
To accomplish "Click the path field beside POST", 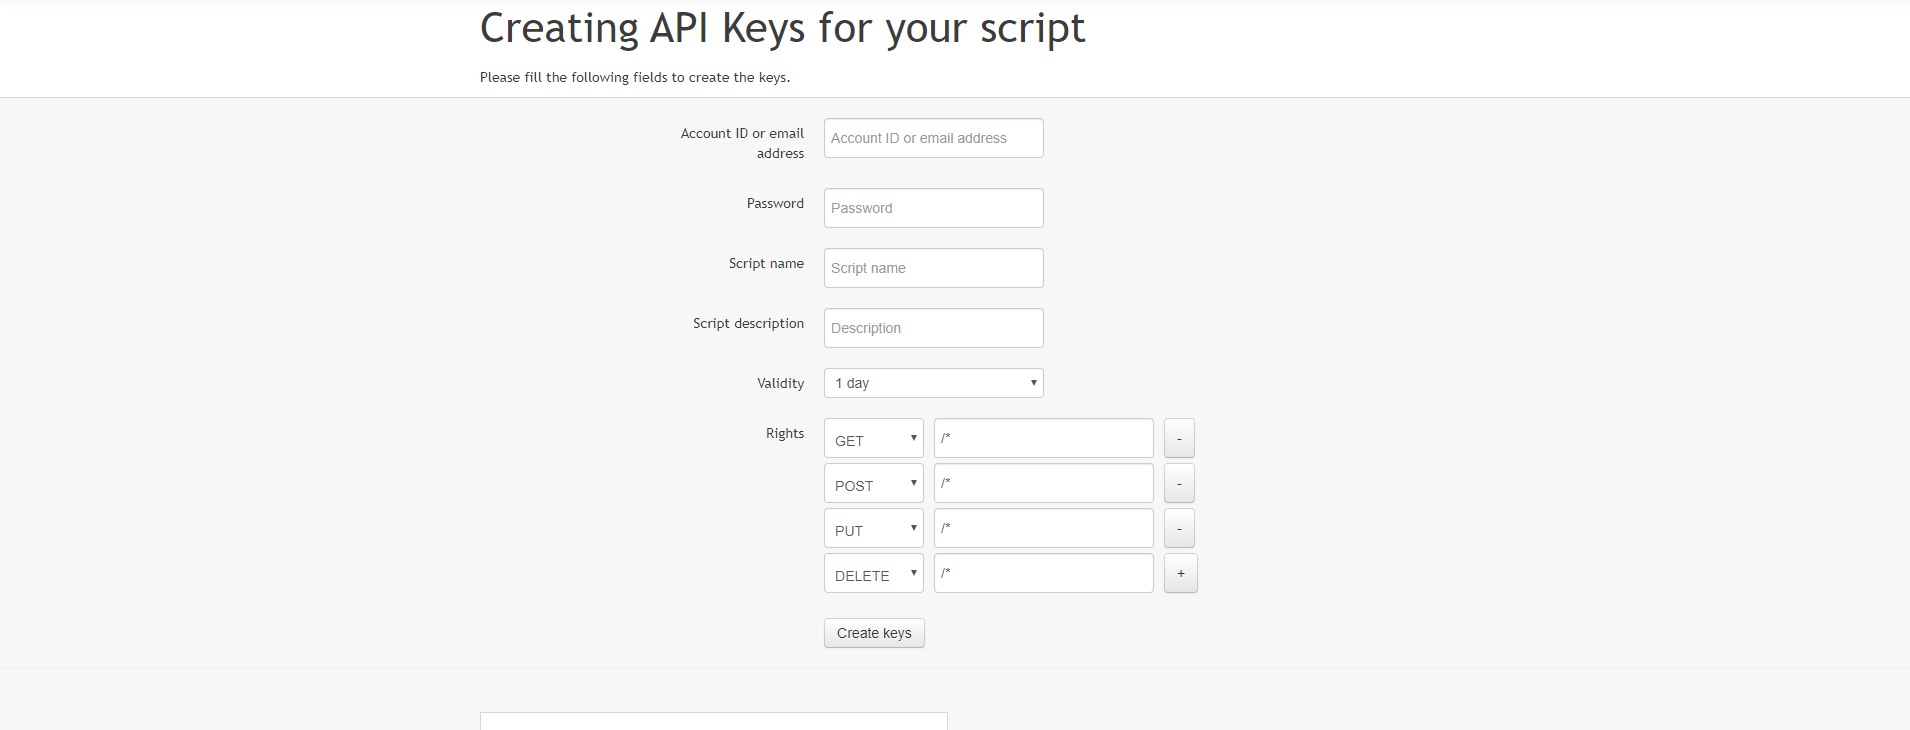I will tap(1043, 483).
